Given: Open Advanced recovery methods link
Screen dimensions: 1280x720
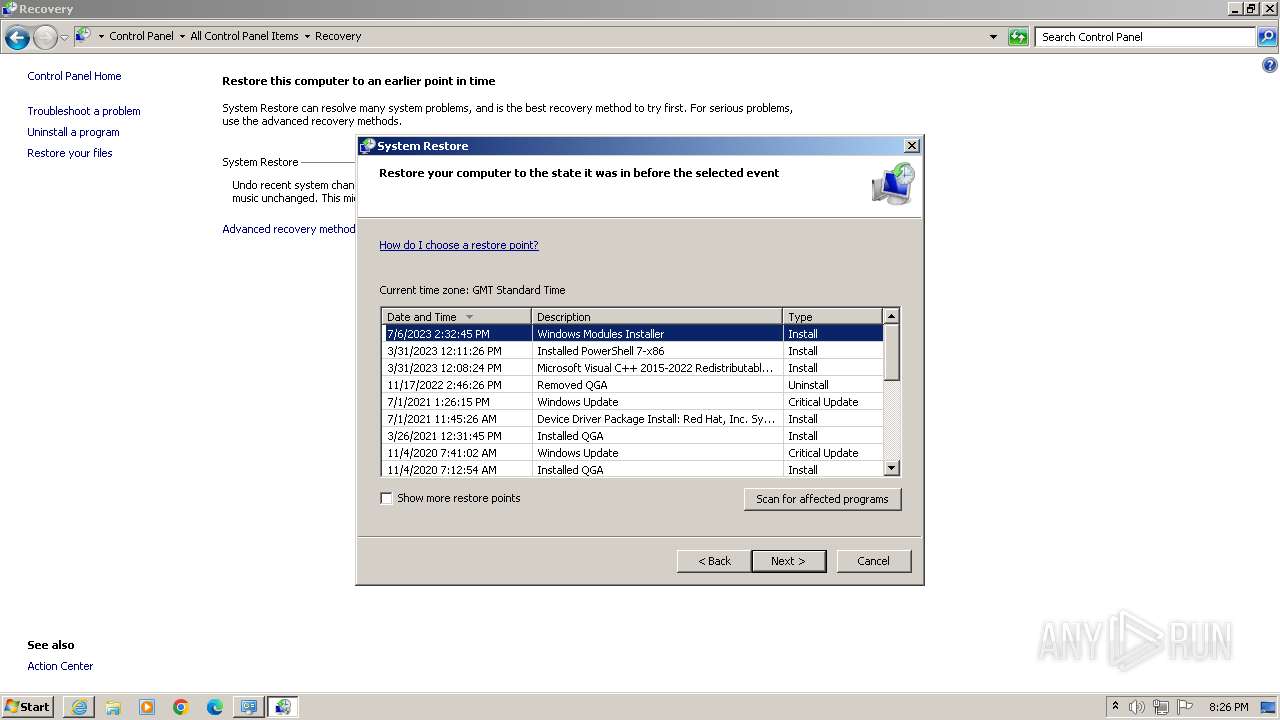Looking at the screenshot, I should pos(289,229).
